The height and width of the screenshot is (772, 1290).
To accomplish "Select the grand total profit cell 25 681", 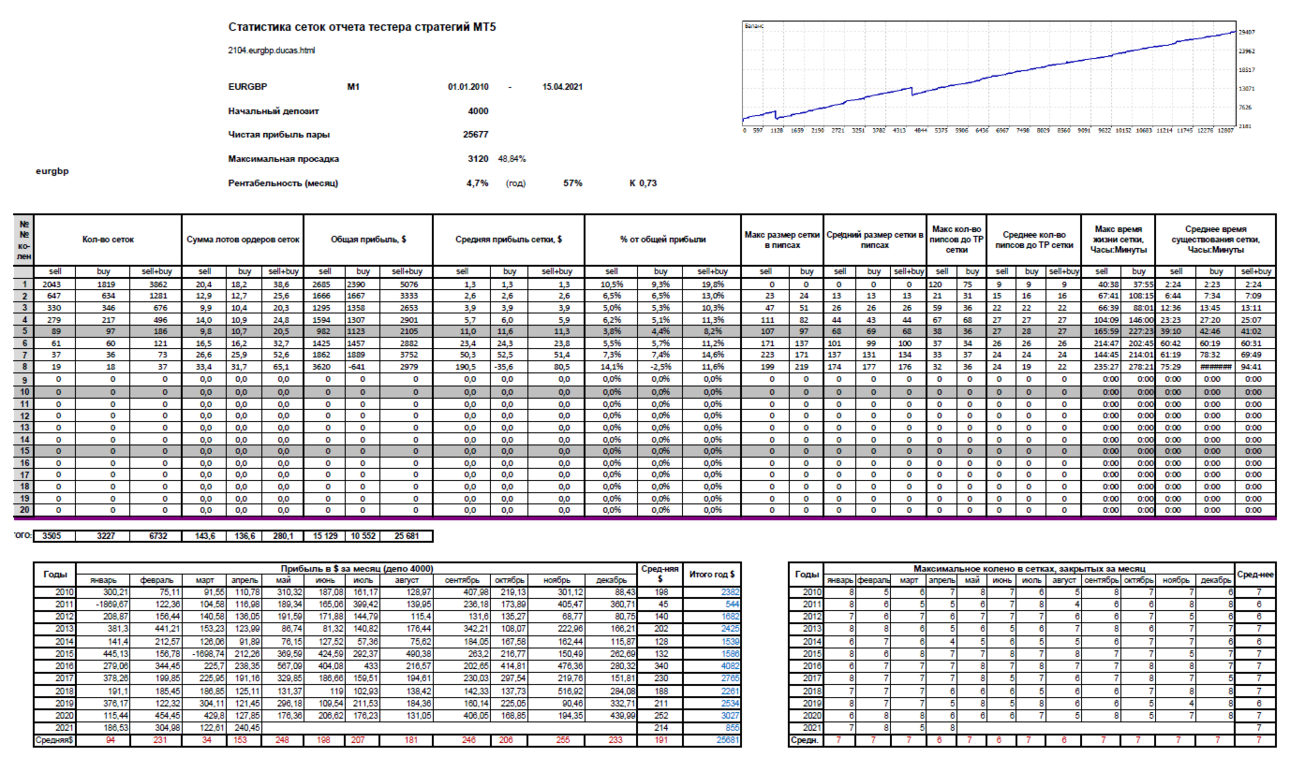I will pyautogui.click(x=407, y=536).
